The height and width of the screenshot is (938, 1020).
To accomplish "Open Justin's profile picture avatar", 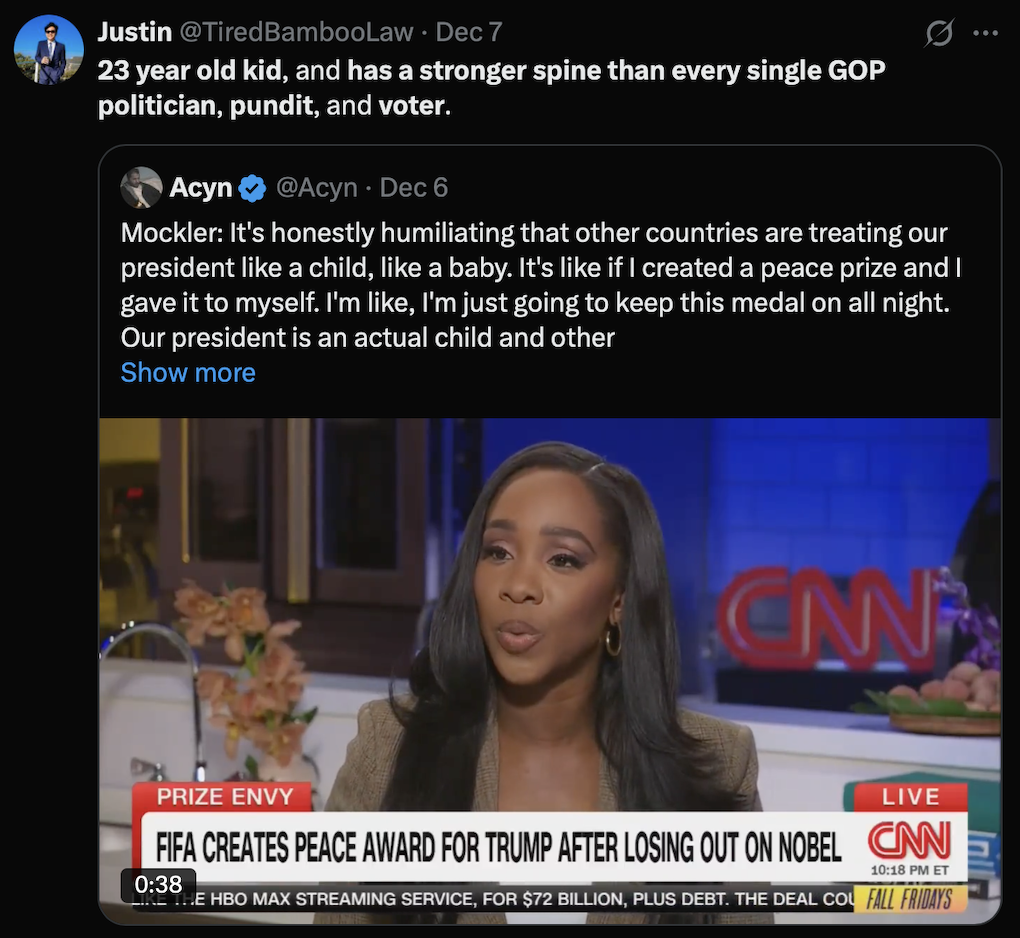I will click(49, 50).
